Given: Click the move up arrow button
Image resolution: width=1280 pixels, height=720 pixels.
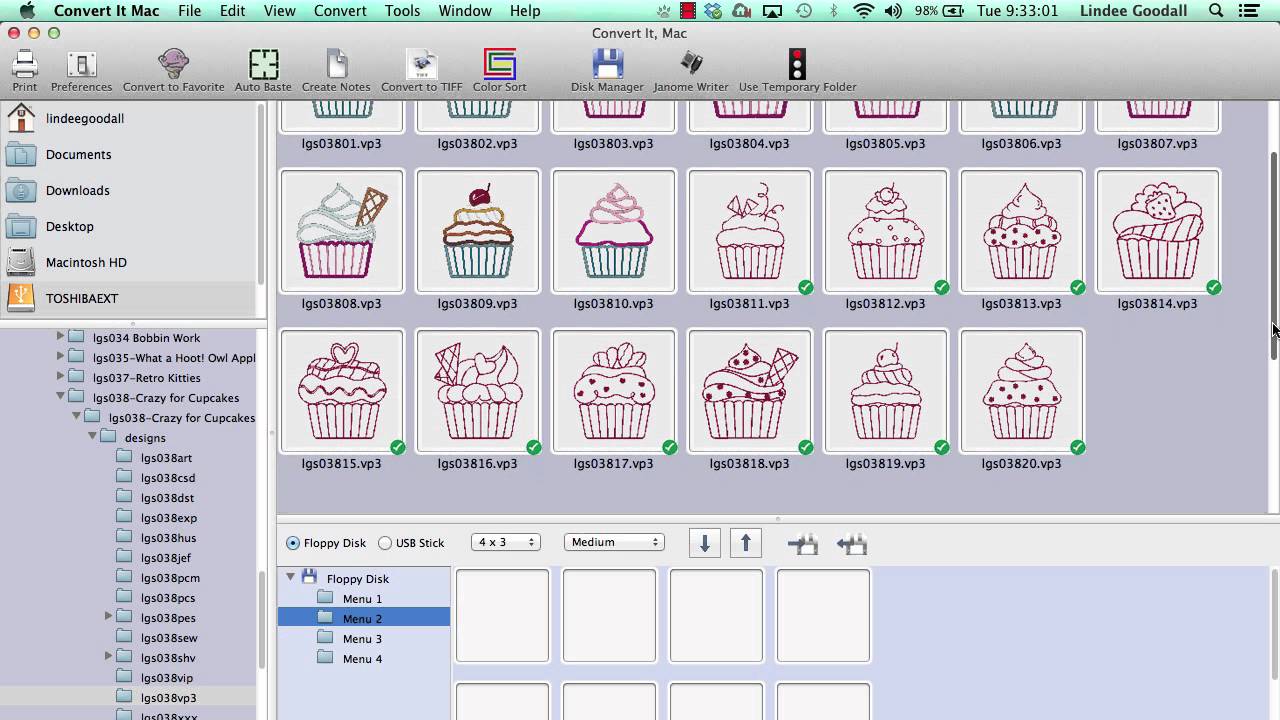Looking at the screenshot, I should (745, 543).
